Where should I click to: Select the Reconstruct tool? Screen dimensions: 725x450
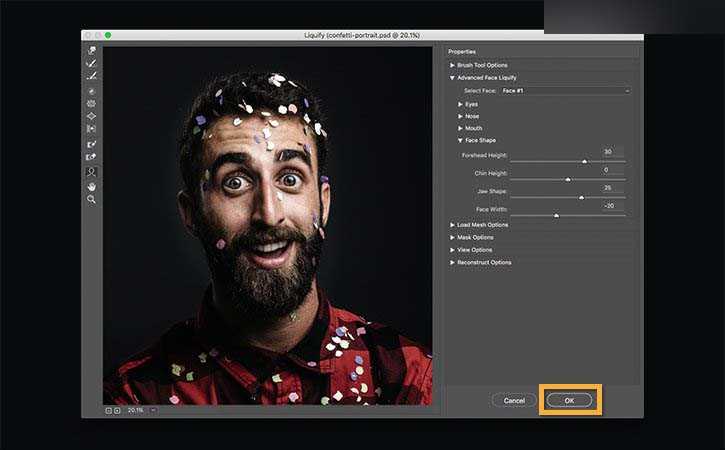(92, 63)
